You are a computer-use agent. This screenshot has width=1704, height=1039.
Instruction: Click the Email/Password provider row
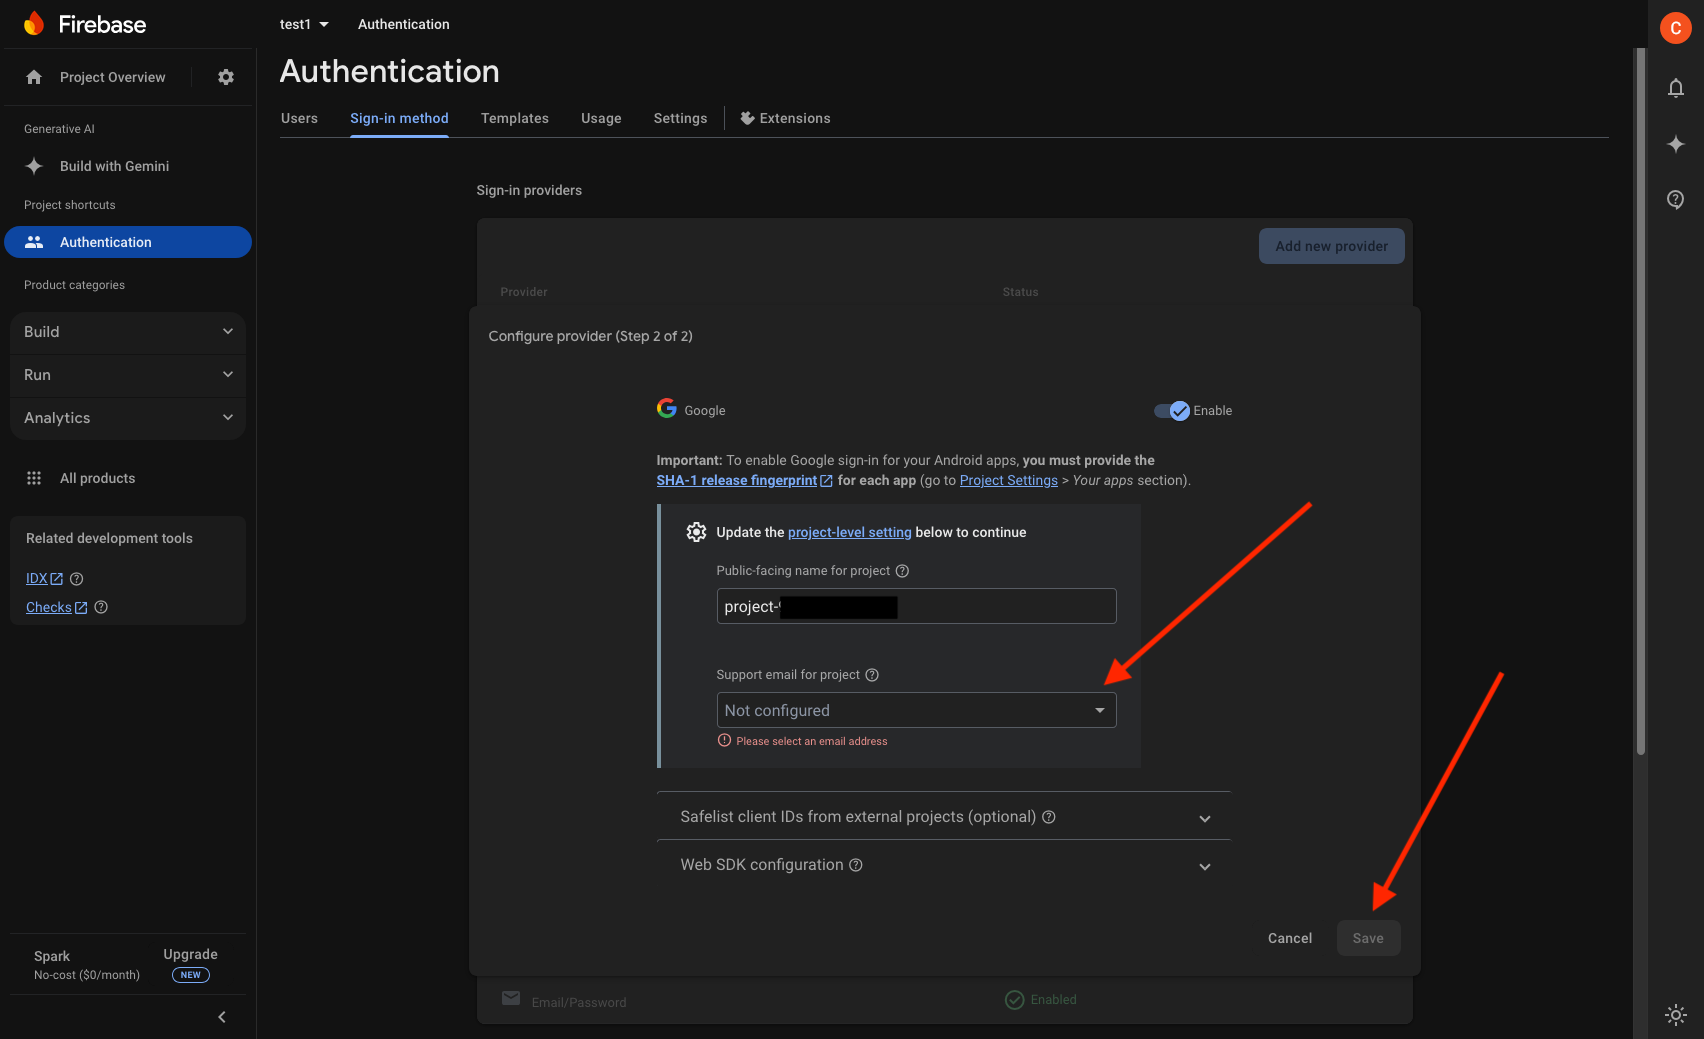(944, 1000)
